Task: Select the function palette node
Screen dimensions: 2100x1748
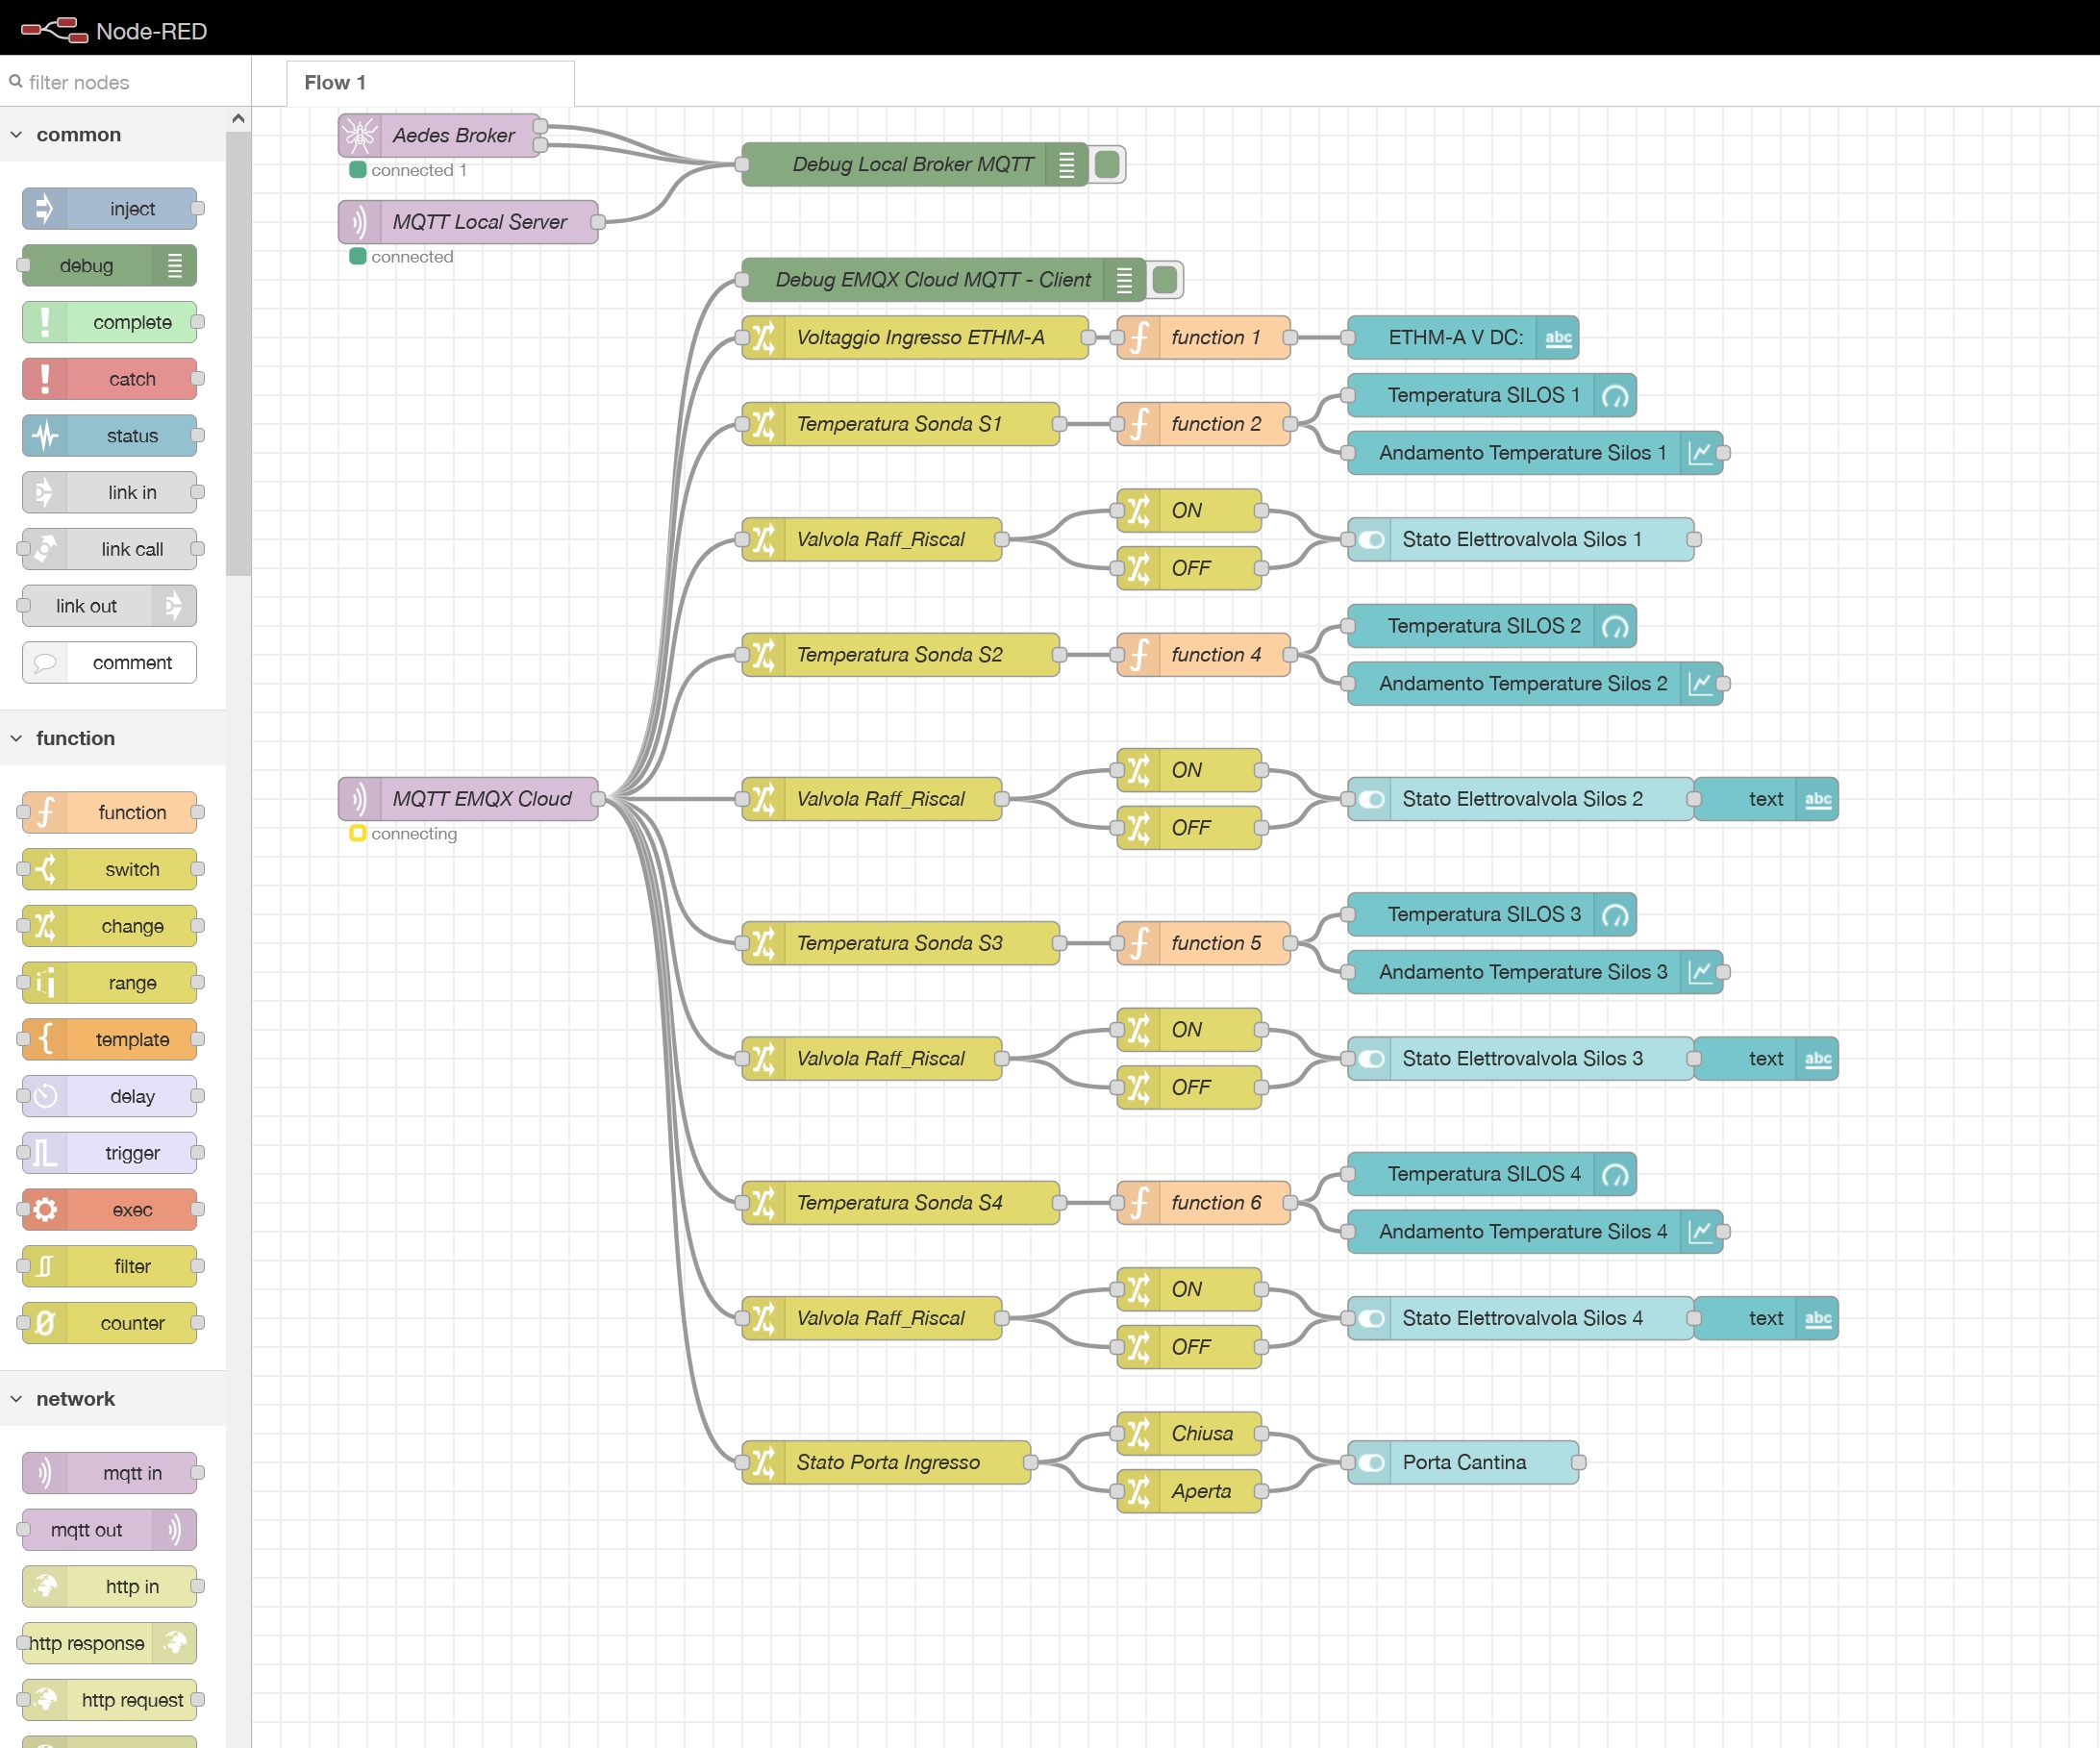Action: pos(110,812)
